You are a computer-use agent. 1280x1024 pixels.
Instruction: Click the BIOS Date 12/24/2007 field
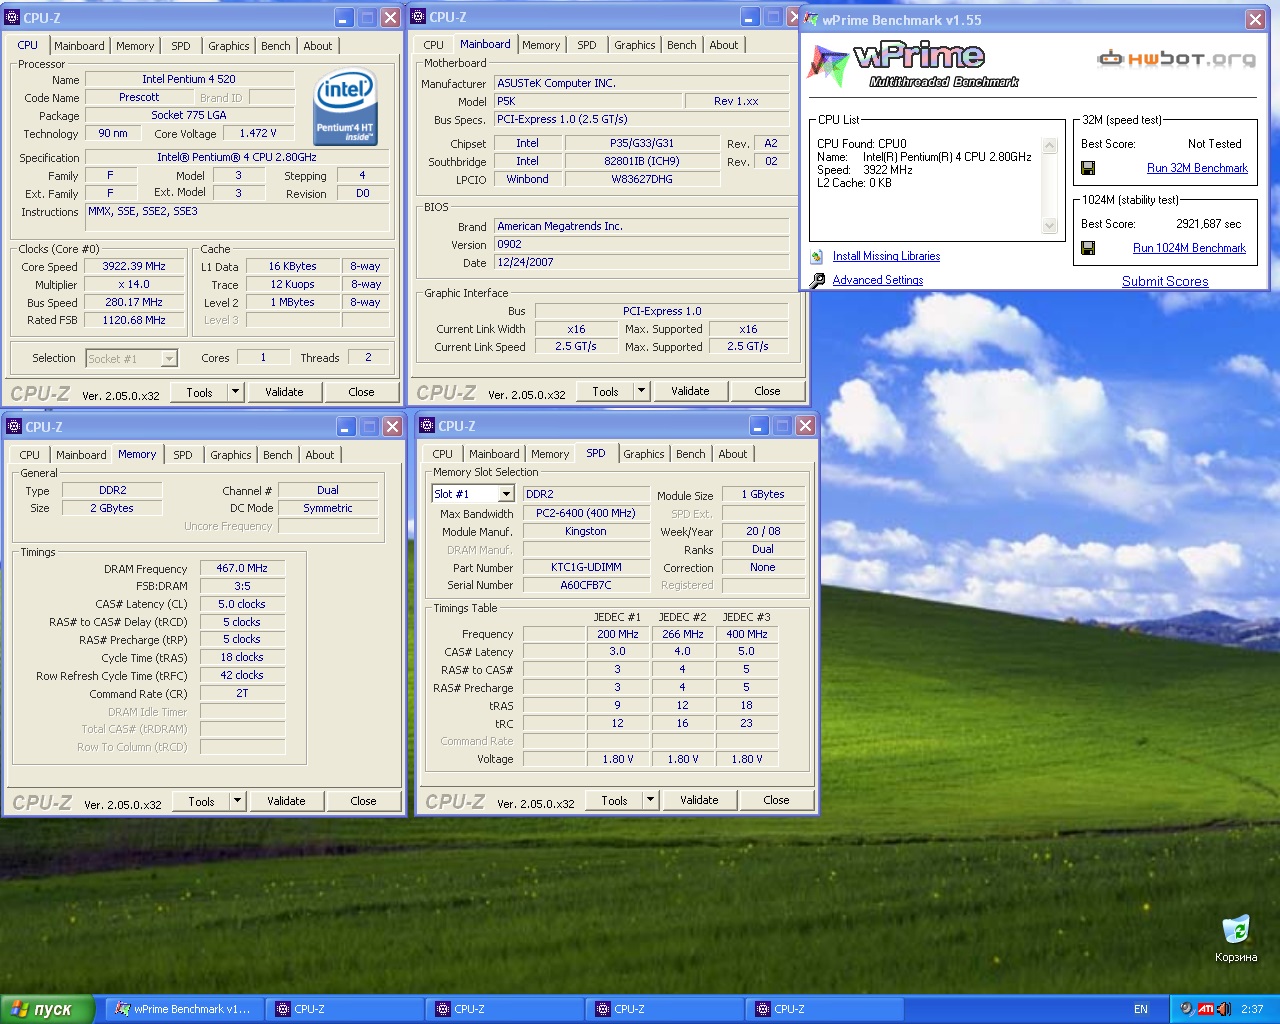(x=642, y=262)
